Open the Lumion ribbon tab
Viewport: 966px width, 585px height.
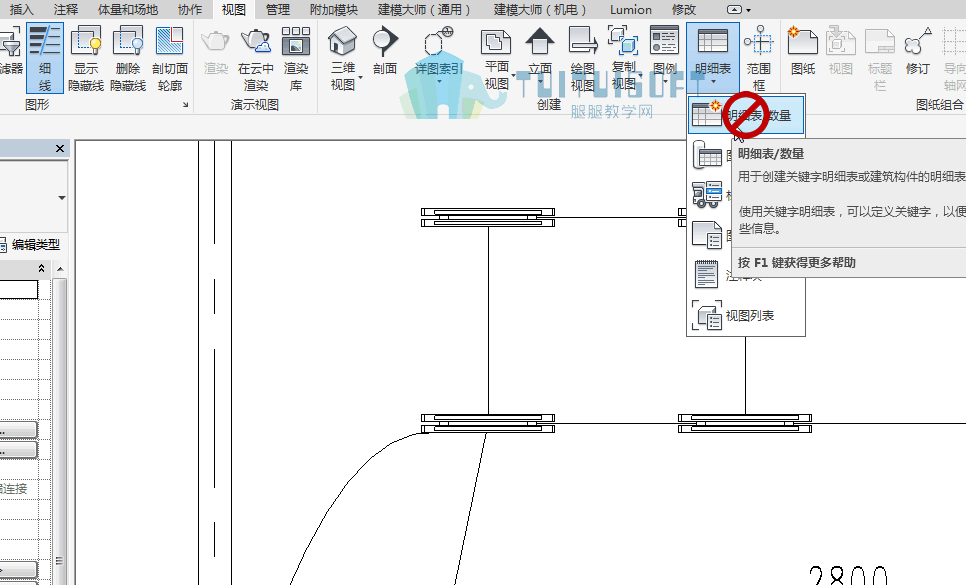pos(631,9)
